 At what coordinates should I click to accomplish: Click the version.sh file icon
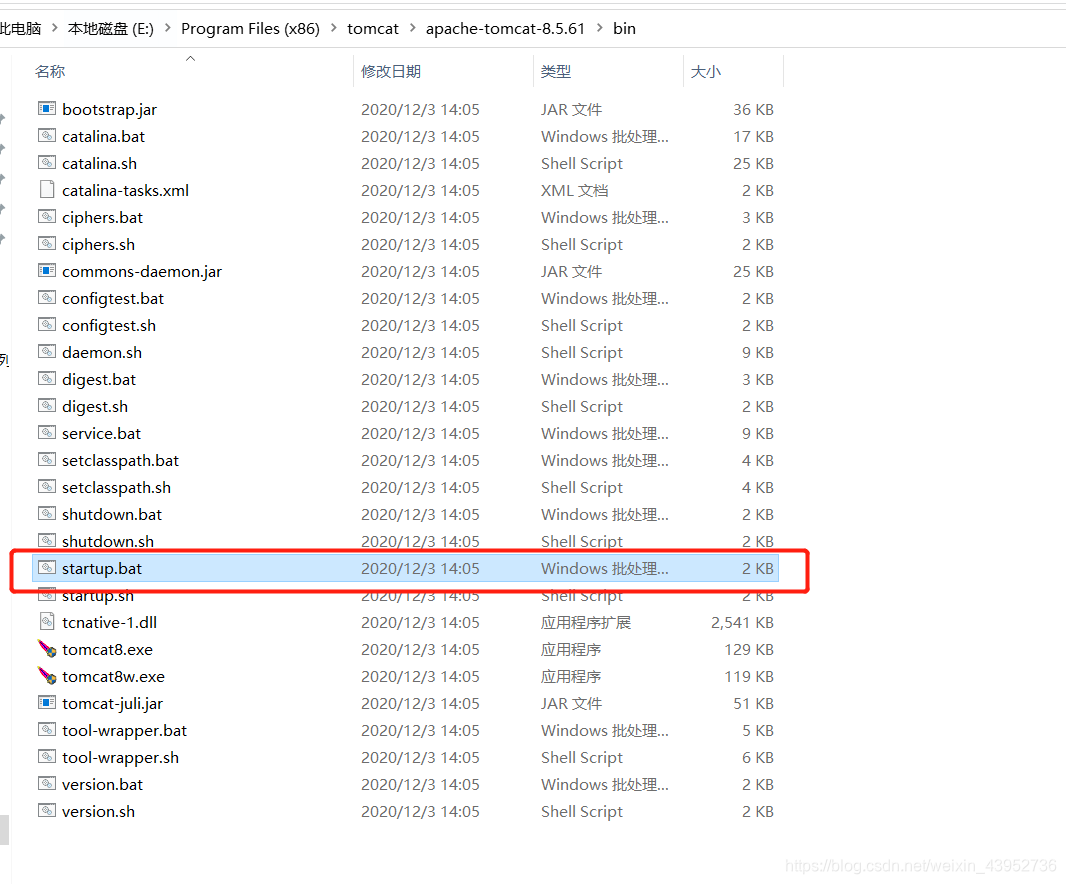tap(47, 811)
